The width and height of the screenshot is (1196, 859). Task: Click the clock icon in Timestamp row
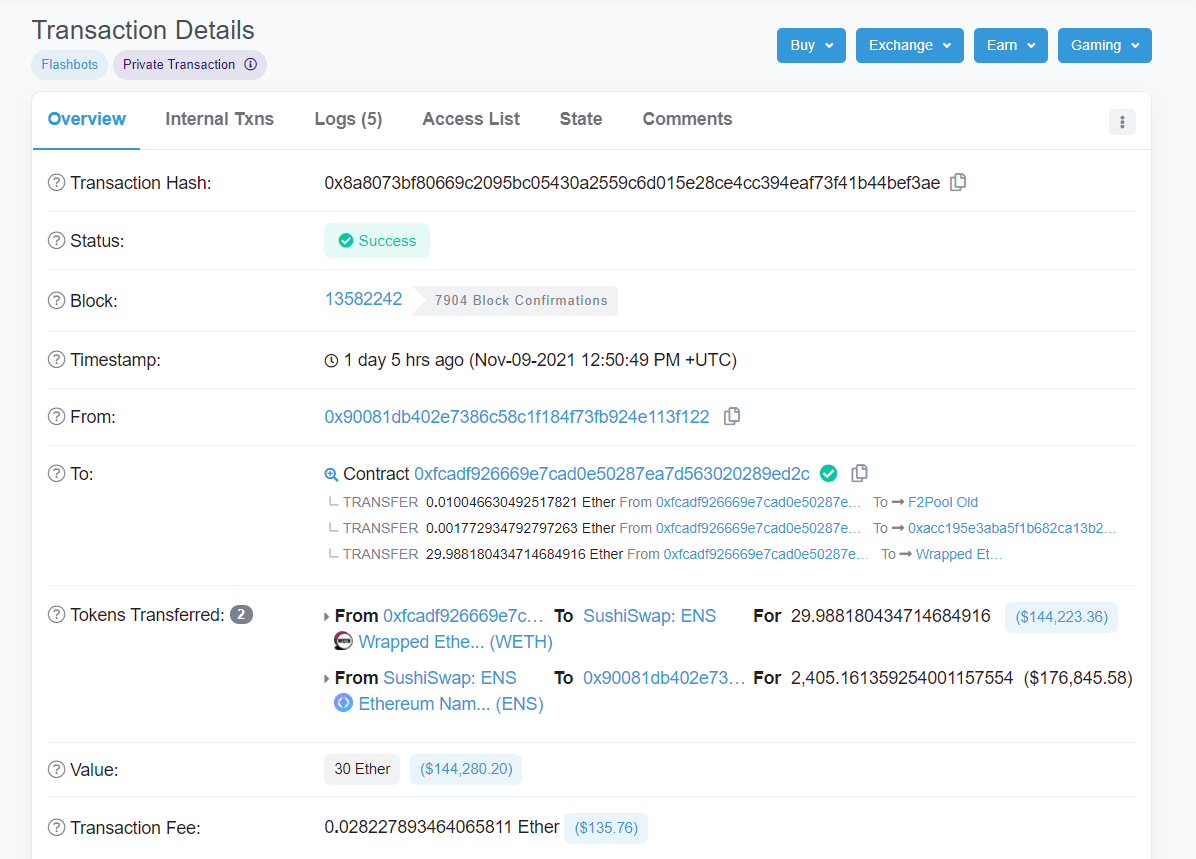click(x=331, y=361)
